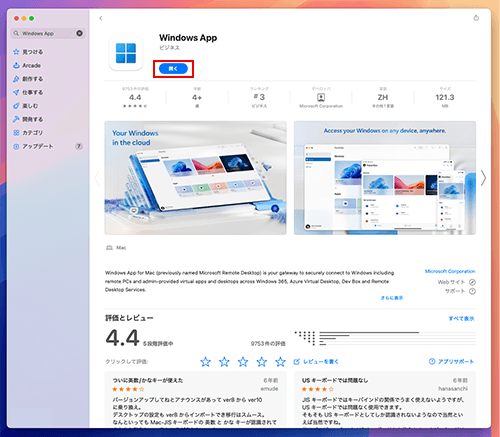Viewport: 500px width, 437px height.
Task: Click the App Support question mark icon
Action: [432, 361]
